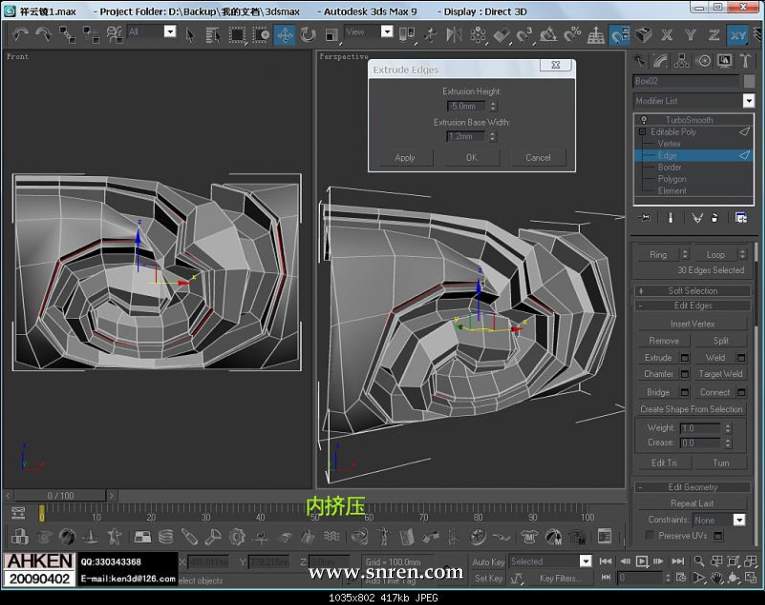
Task: Expand the Soft Selection rollout
Action: point(693,290)
